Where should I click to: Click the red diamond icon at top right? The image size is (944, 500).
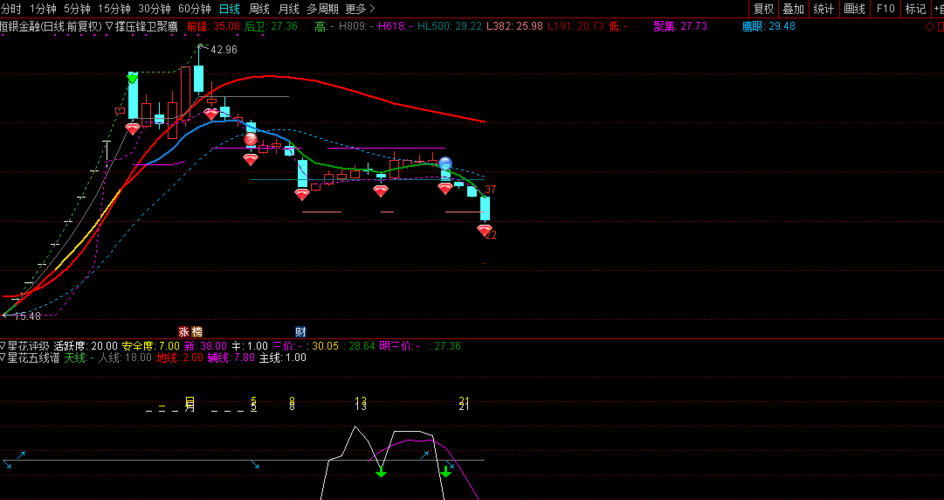(929, 26)
